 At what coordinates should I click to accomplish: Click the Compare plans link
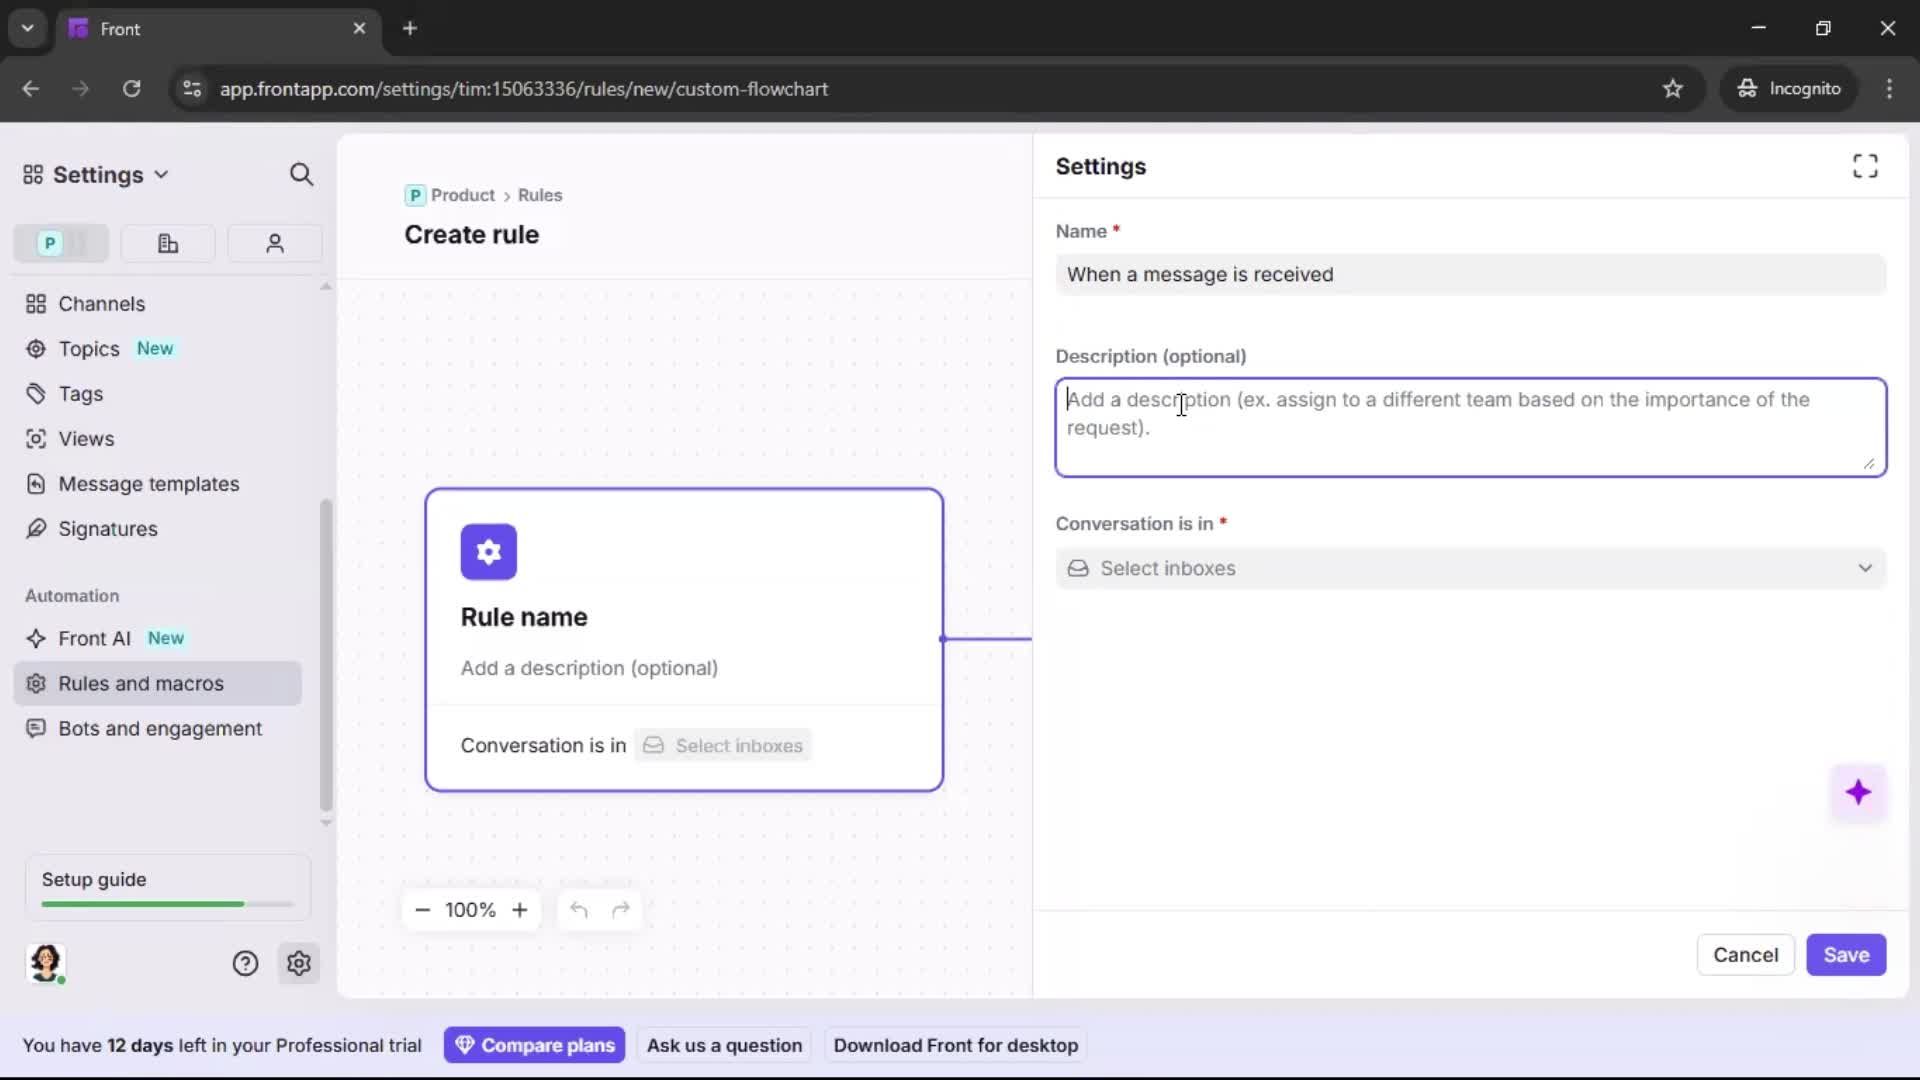534,1045
